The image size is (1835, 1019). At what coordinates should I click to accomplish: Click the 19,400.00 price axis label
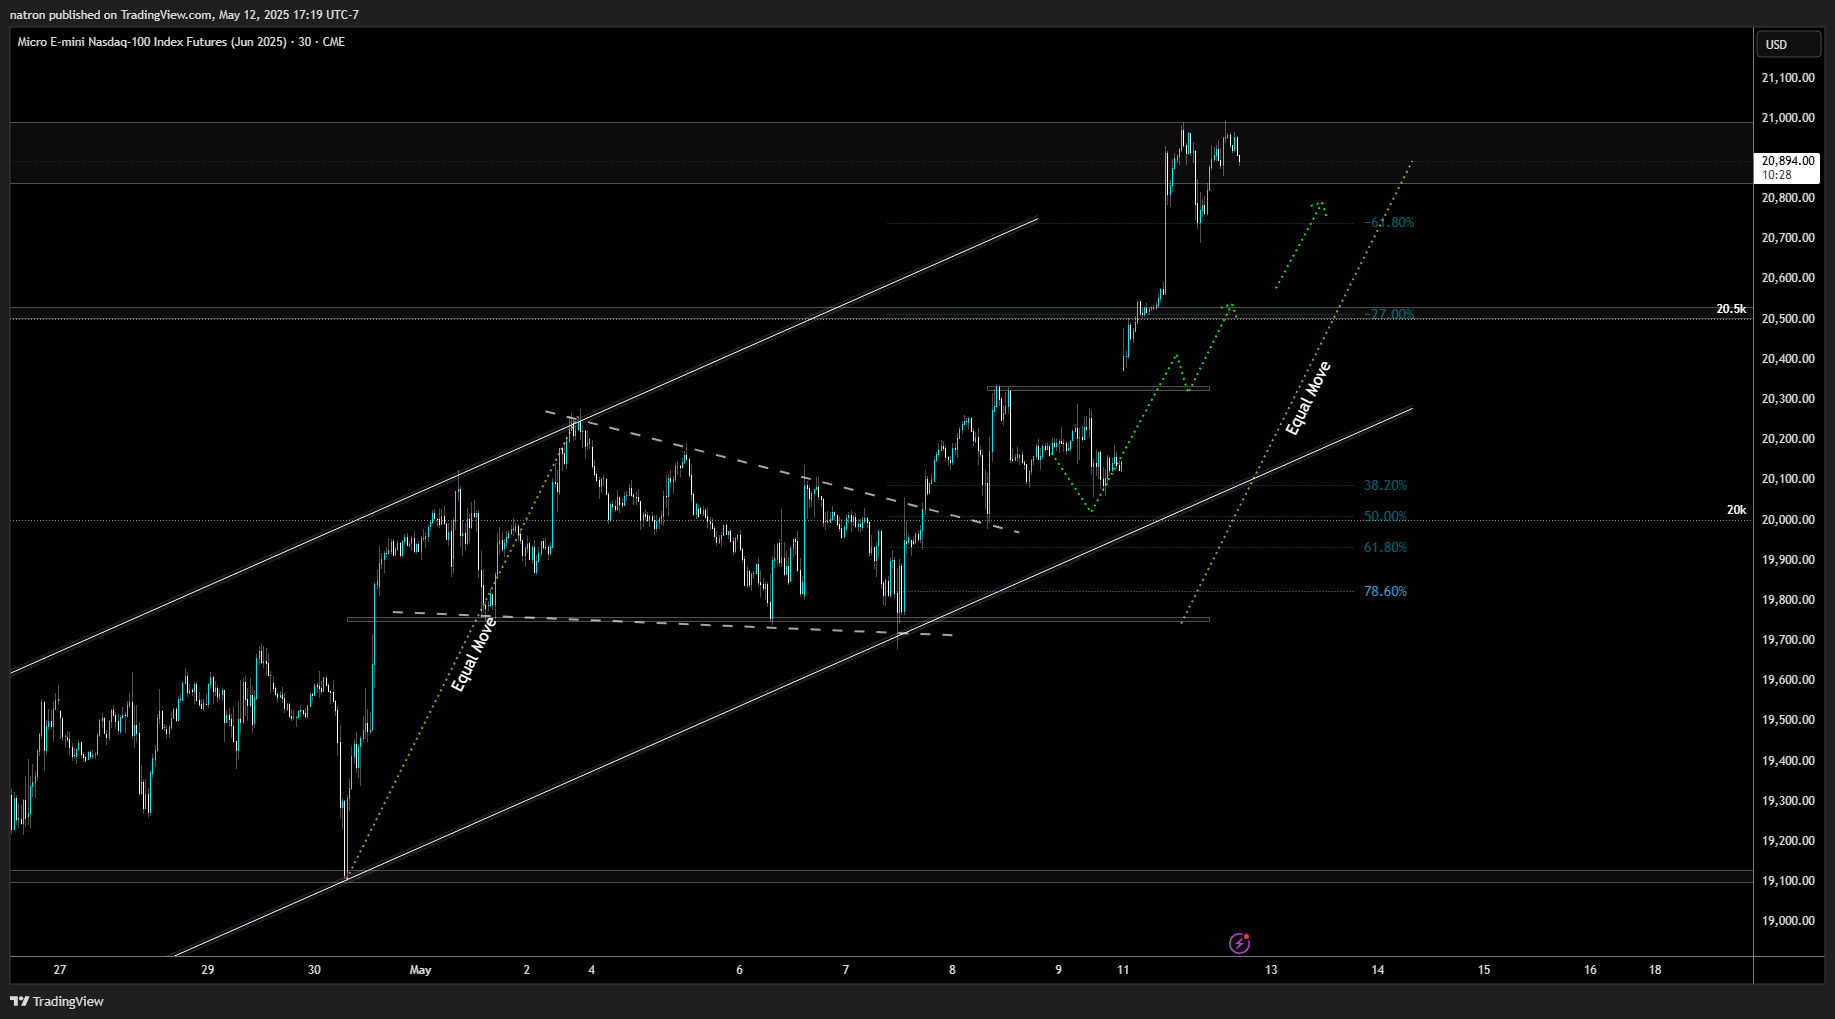[1788, 761]
